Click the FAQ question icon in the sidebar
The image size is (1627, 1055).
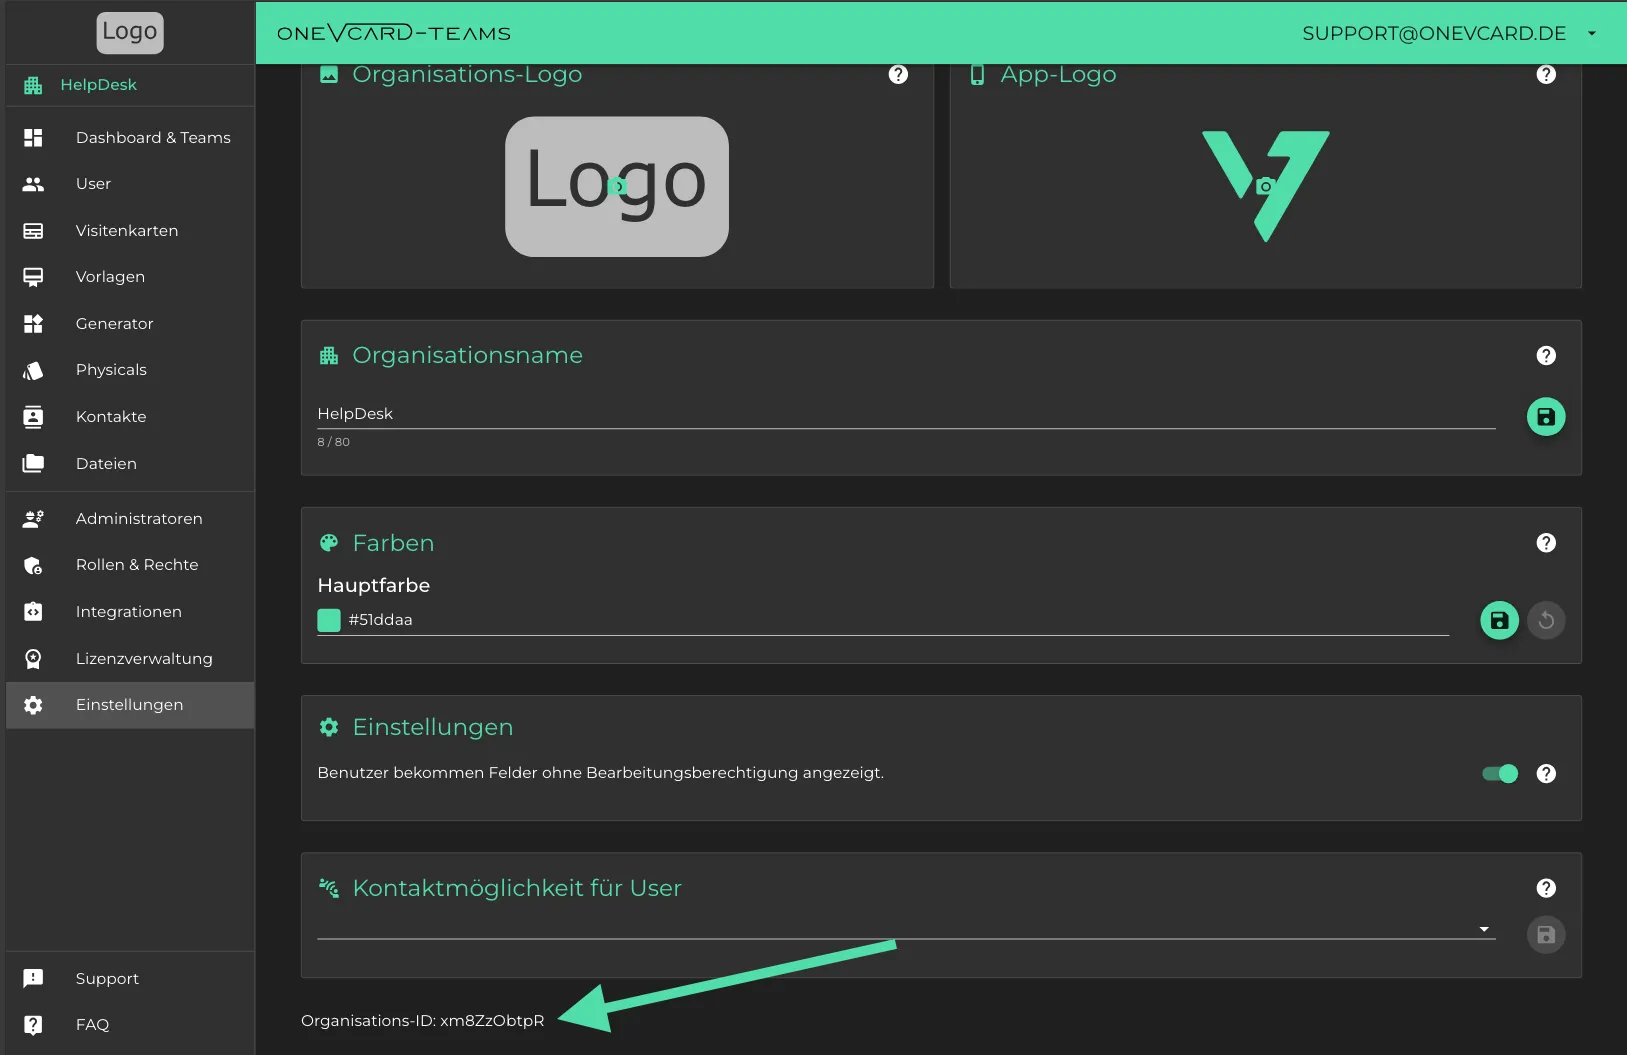pos(33,1025)
